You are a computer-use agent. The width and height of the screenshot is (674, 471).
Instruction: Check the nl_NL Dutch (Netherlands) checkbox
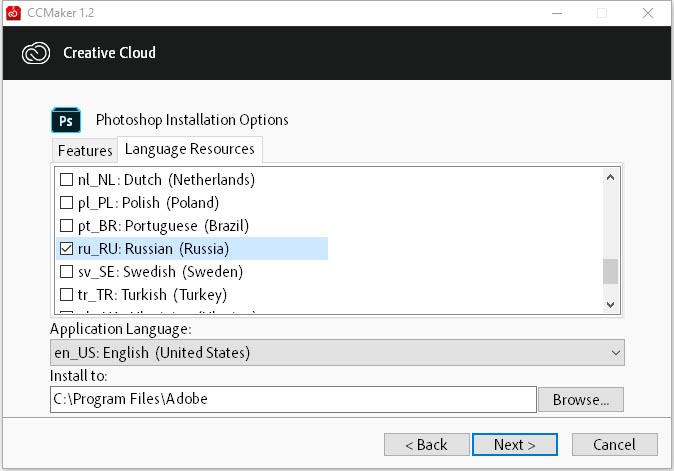pos(66,179)
